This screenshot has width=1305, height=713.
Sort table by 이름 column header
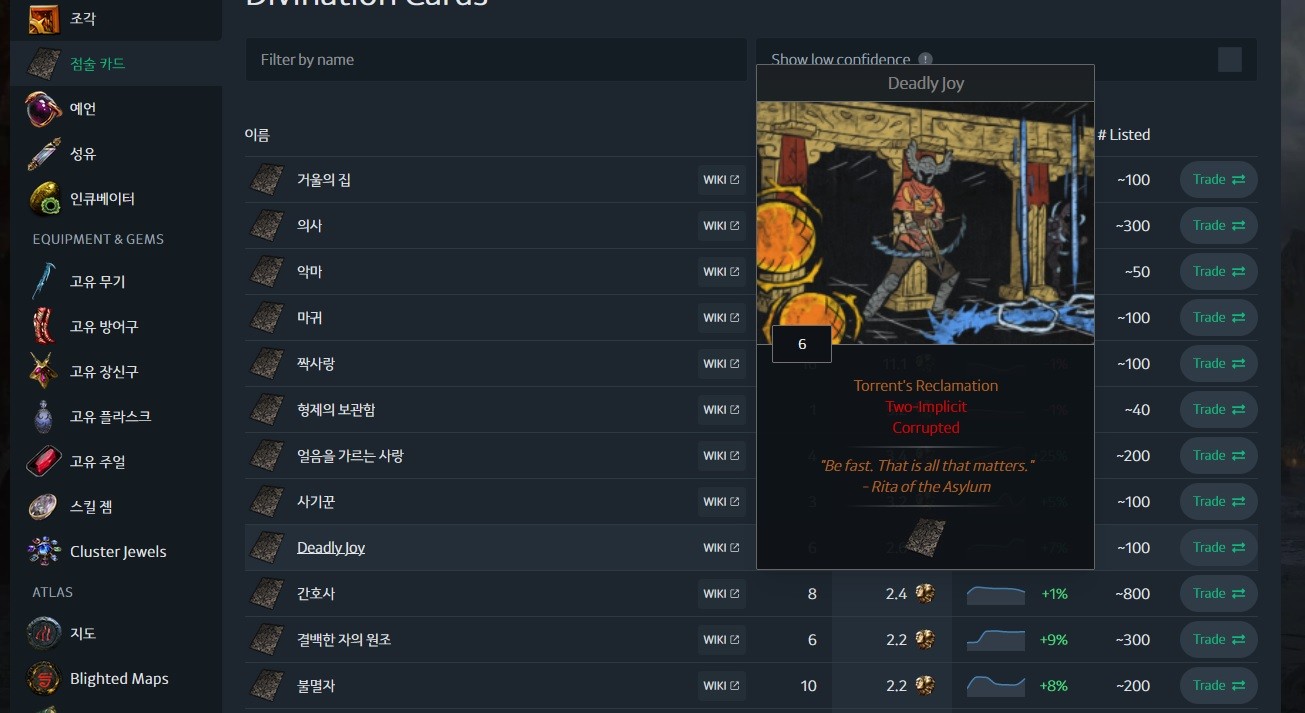pos(257,135)
